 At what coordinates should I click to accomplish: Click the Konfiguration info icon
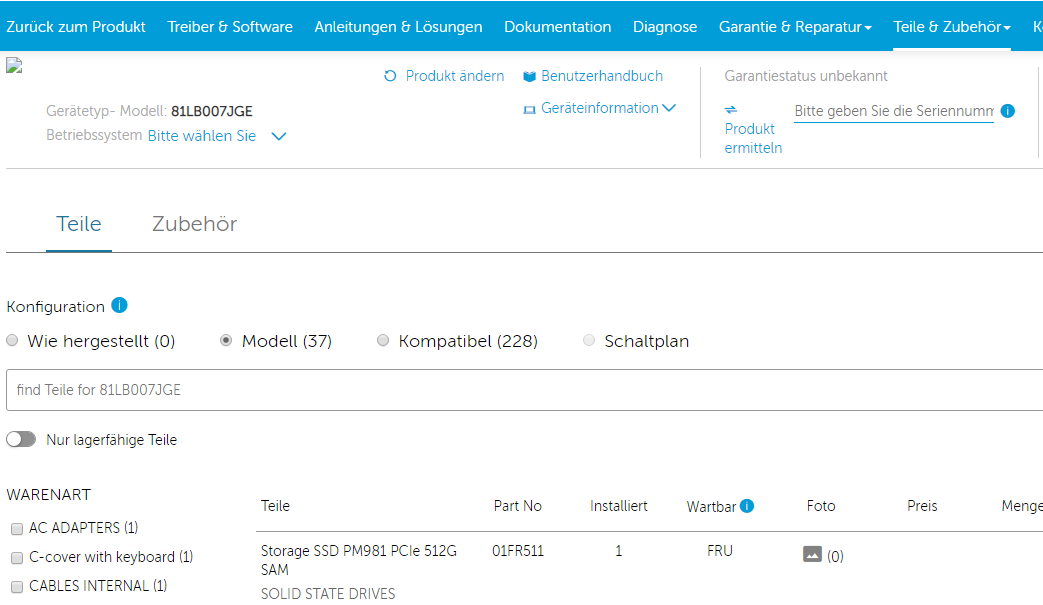[x=119, y=305]
